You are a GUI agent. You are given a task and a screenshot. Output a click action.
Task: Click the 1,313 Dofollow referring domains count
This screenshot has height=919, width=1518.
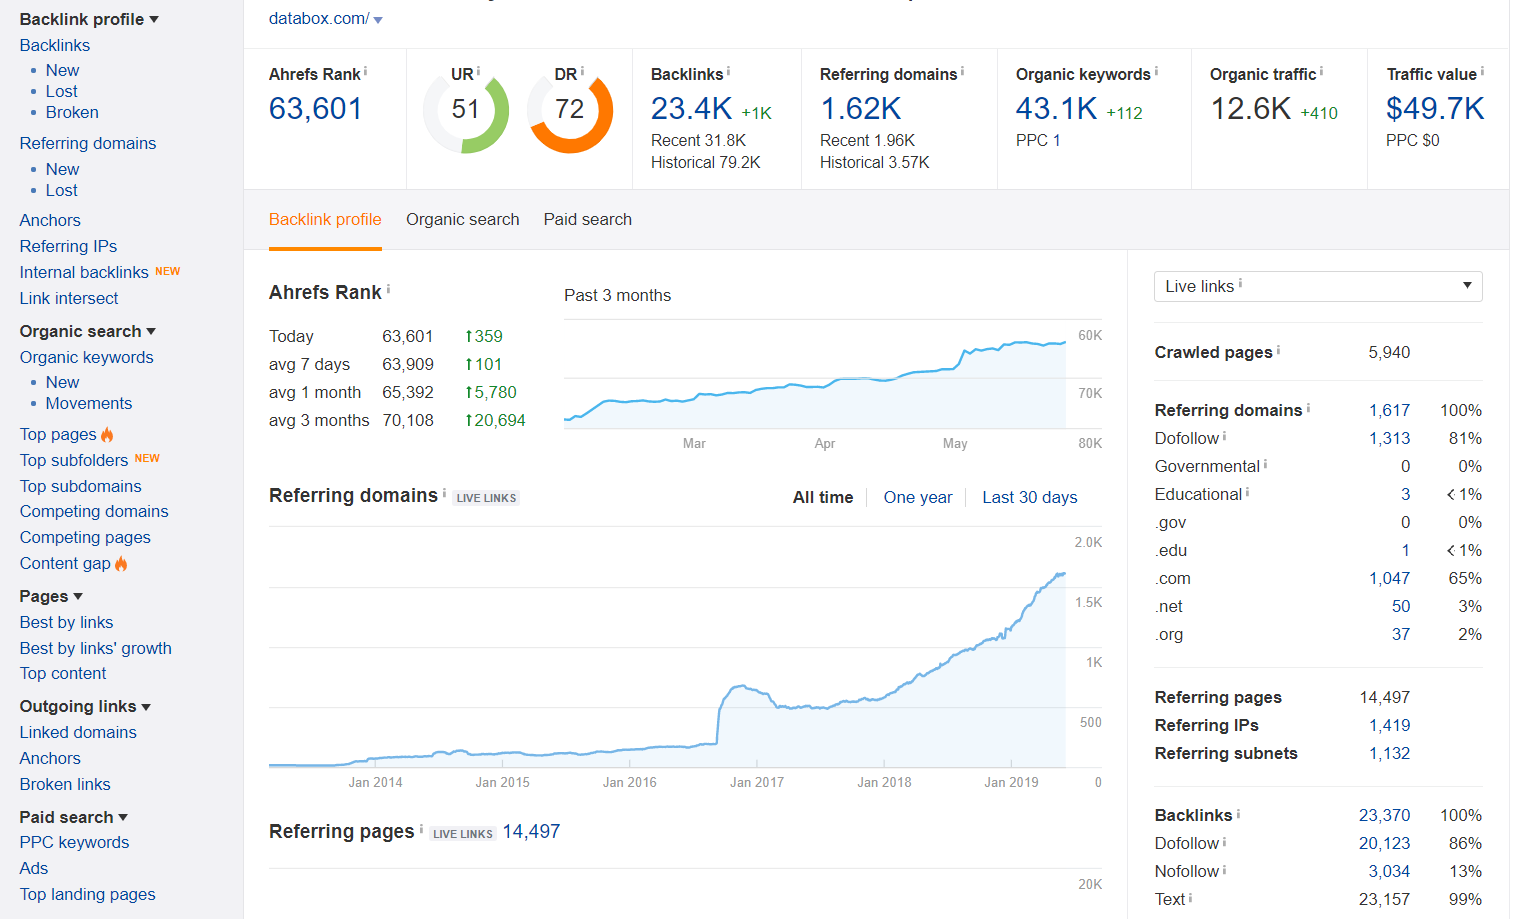click(1389, 438)
